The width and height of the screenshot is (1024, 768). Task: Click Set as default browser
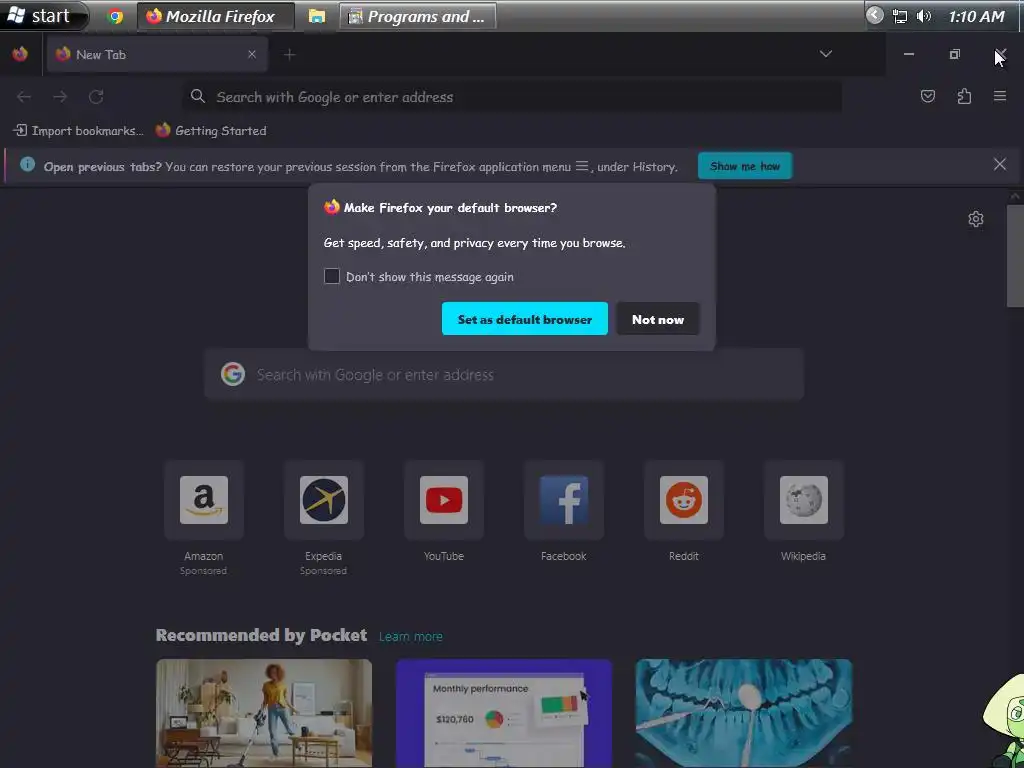pos(524,319)
